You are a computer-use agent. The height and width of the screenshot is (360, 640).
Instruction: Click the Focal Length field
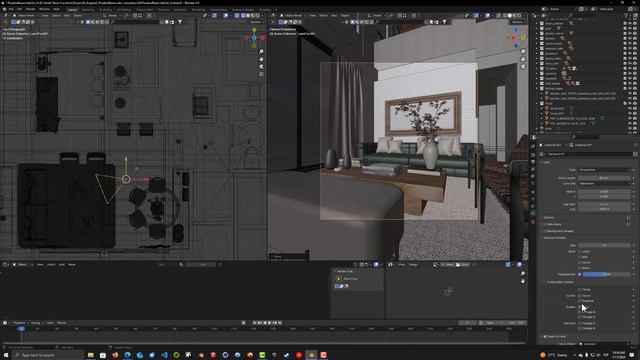tap(604, 178)
